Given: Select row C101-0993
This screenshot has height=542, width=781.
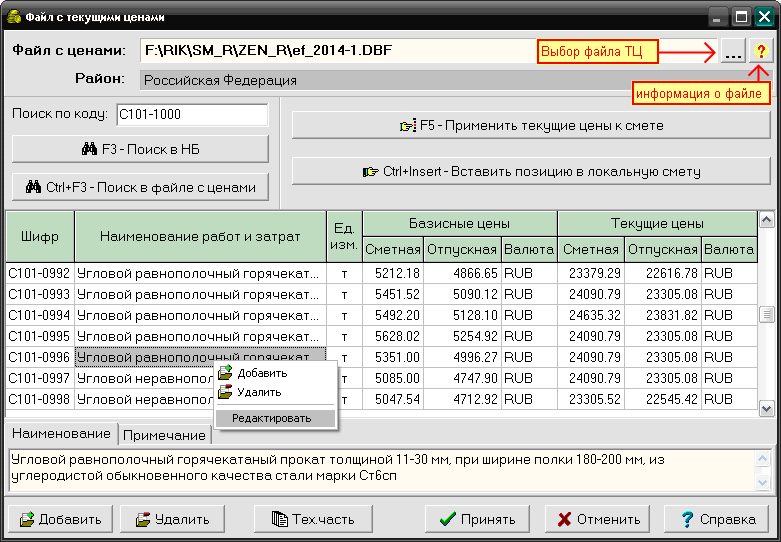Looking at the screenshot, I should 382,294.
